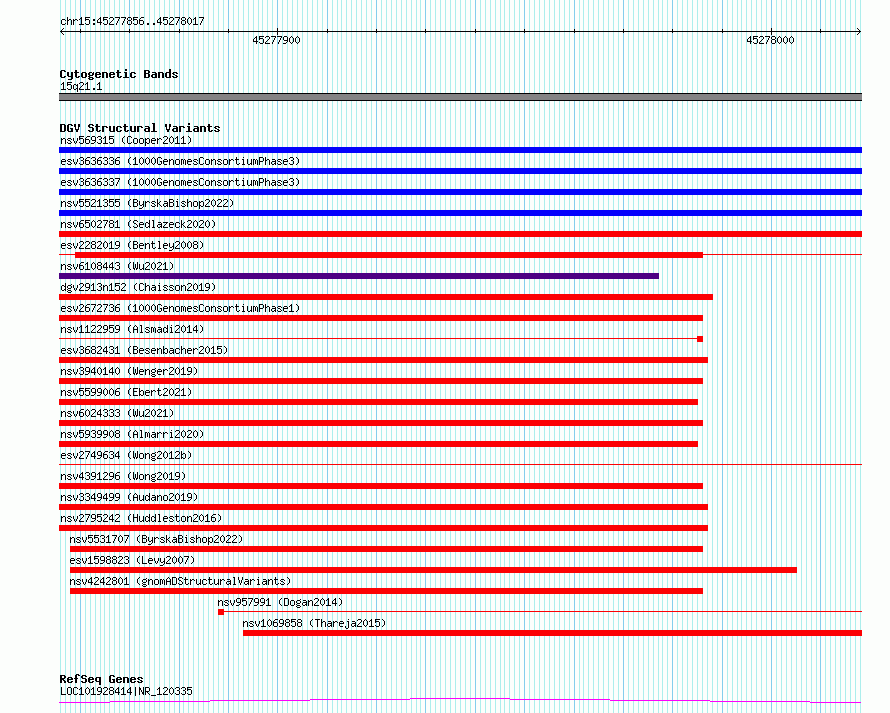Select the small red square end of nsv1122959

coord(700,339)
